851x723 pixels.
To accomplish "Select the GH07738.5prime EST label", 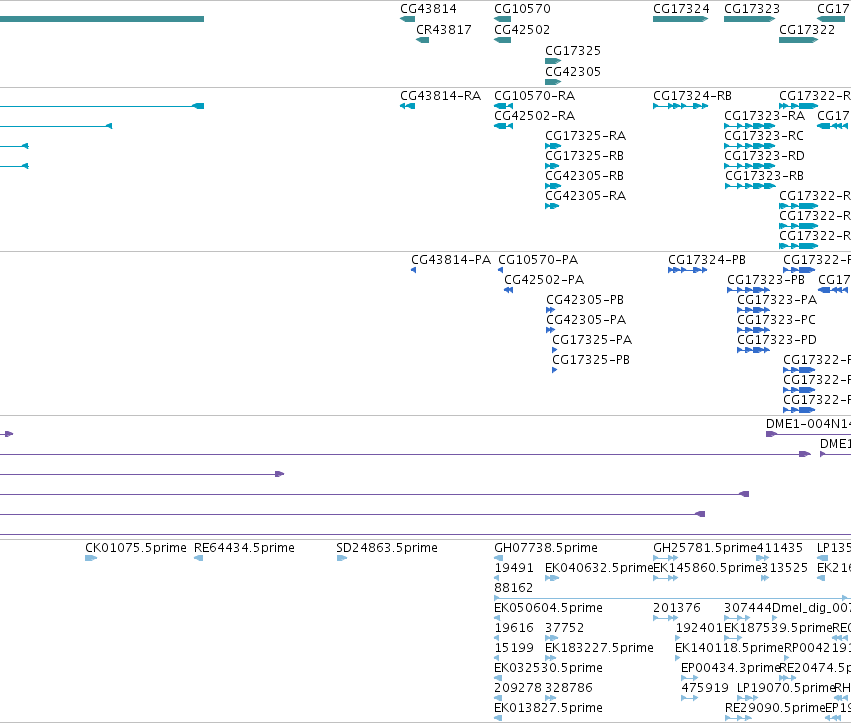I will pos(546,548).
